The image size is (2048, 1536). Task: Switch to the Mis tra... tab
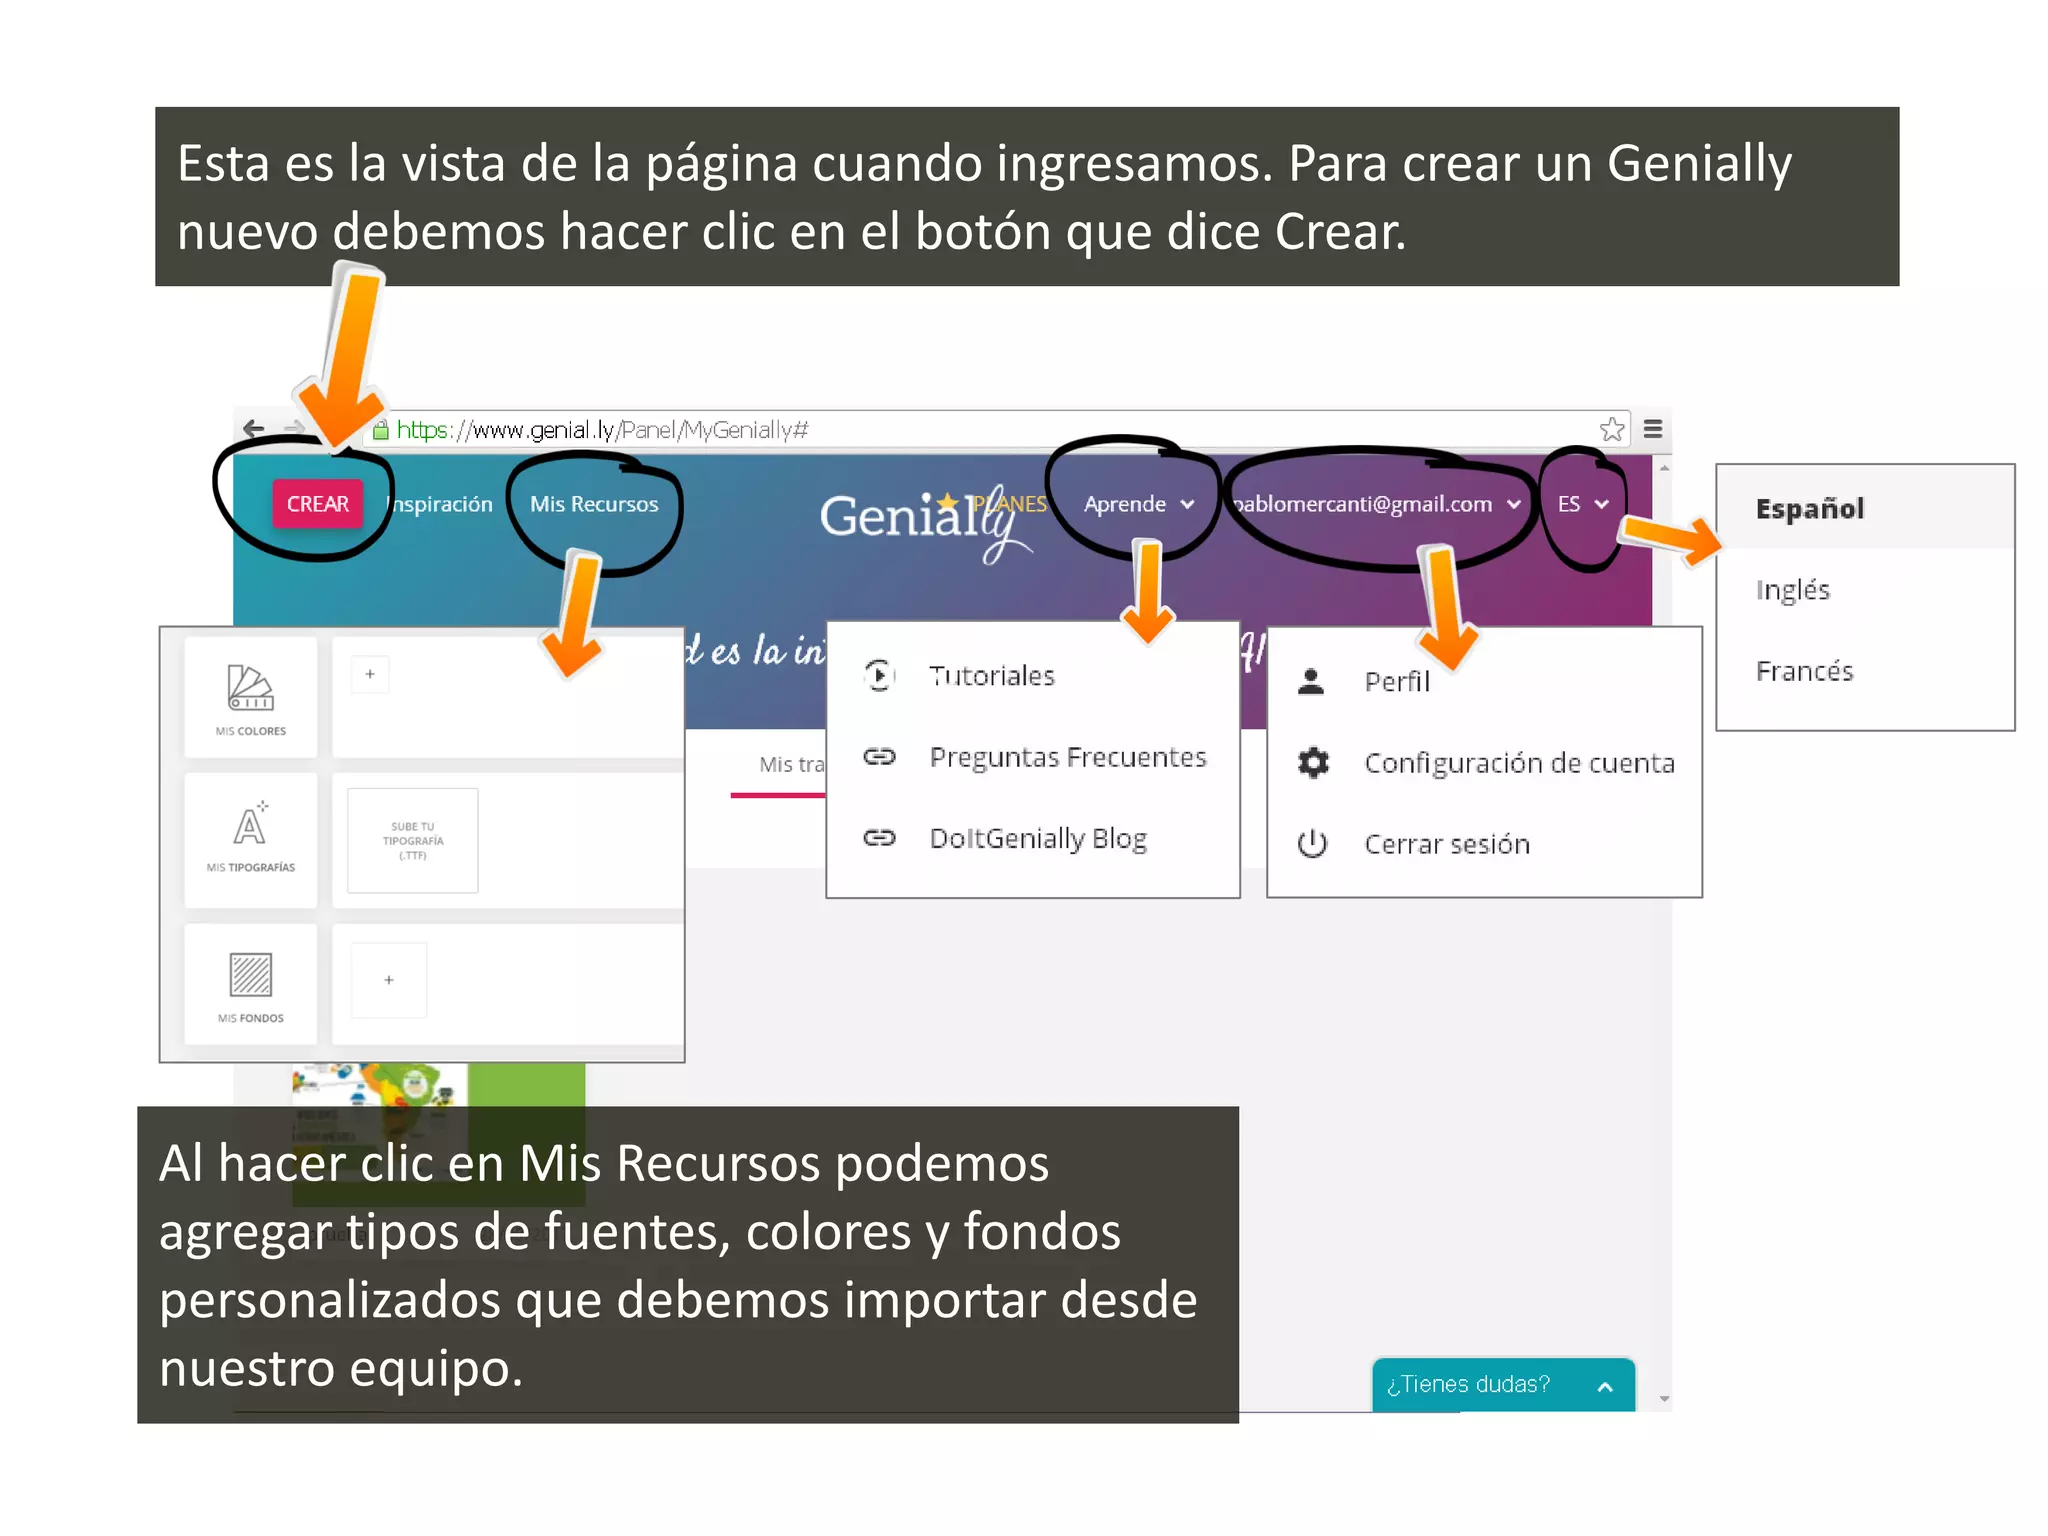792,765
